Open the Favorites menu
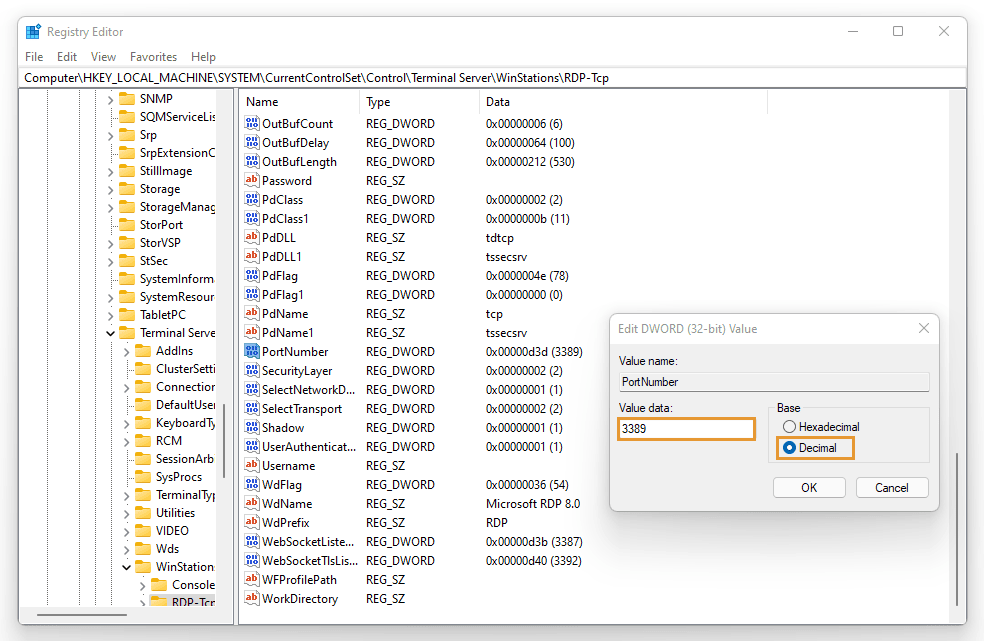 click(x=153, y=57)
